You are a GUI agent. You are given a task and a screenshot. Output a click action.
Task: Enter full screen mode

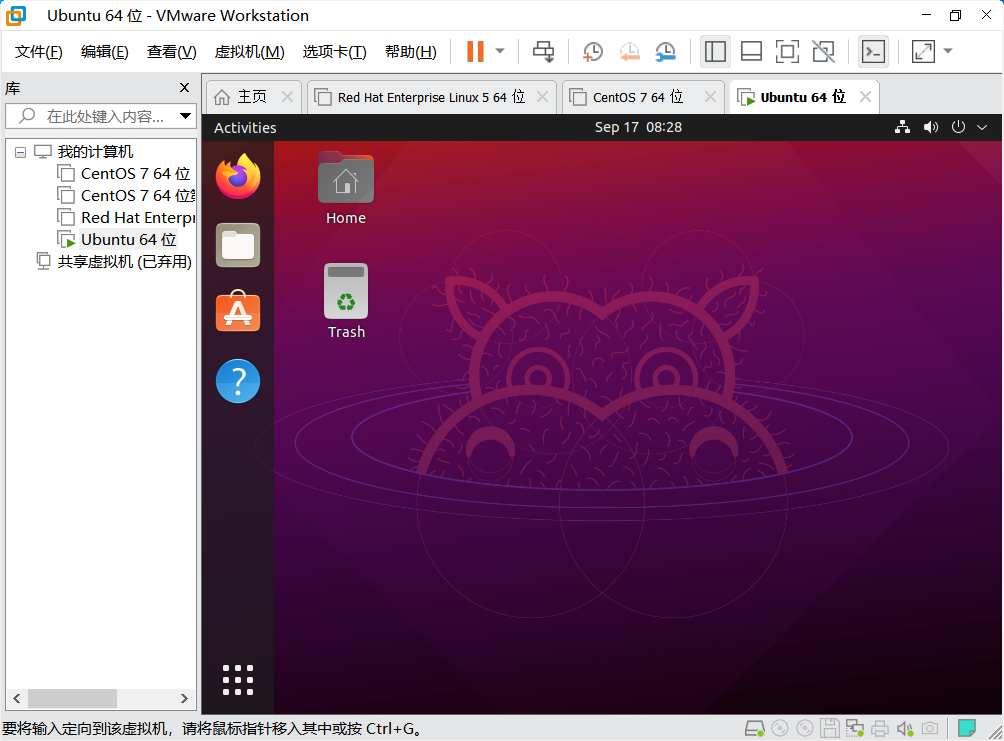click(787, 51)
